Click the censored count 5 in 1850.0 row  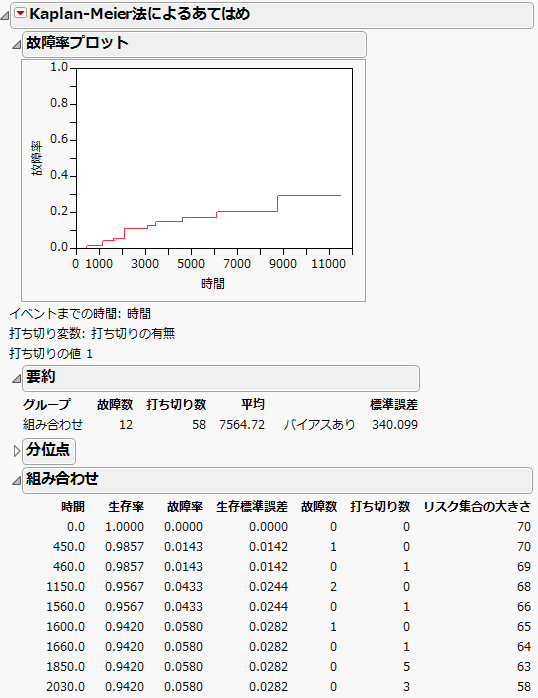[x=406, y=666]
